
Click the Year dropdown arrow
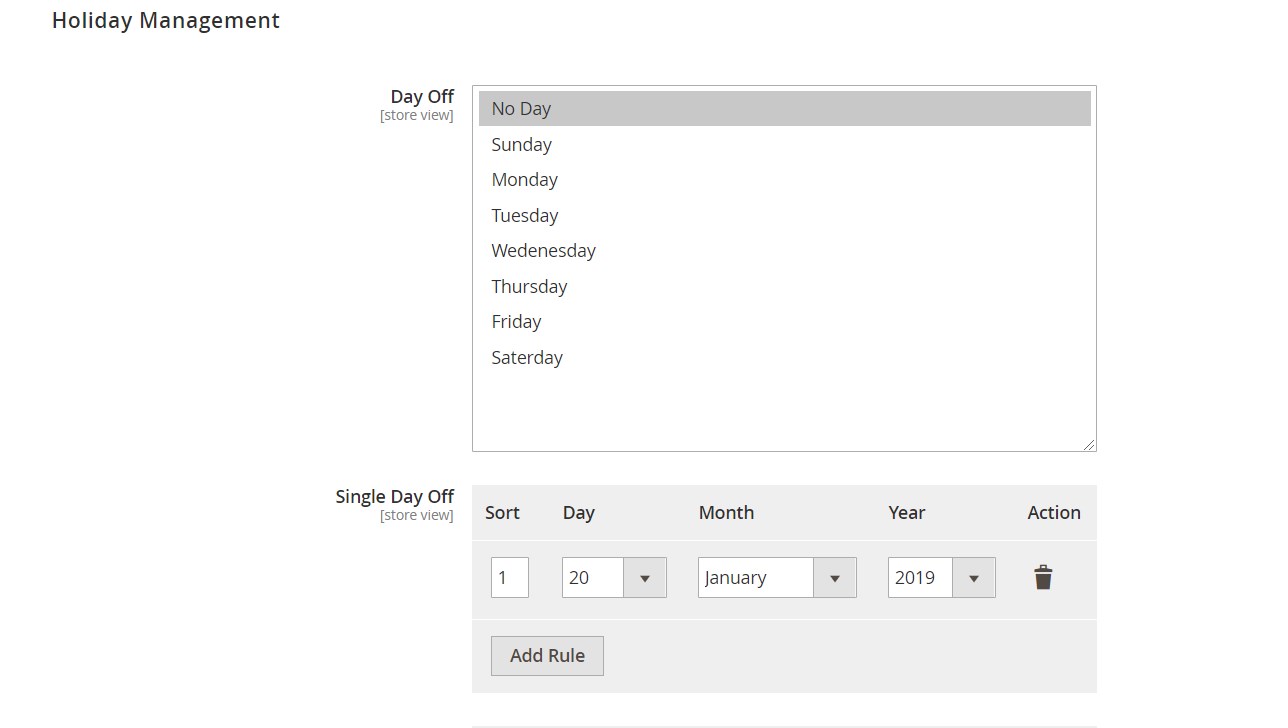coord(973,578)
